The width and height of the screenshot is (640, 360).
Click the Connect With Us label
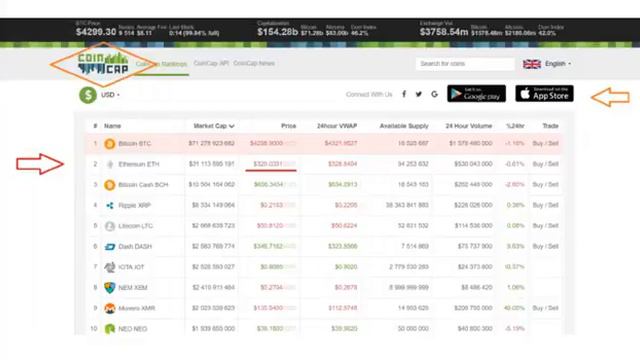tap(369, 94)
